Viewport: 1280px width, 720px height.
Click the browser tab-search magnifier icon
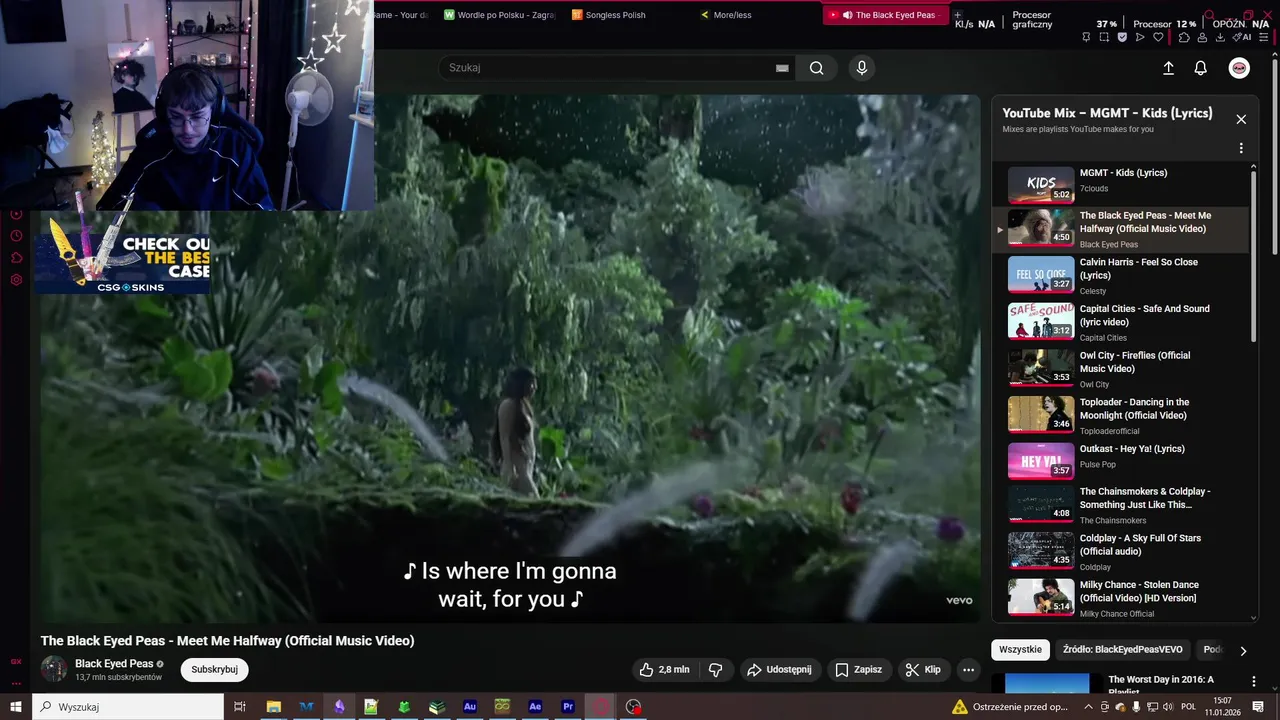point(1209,15)
